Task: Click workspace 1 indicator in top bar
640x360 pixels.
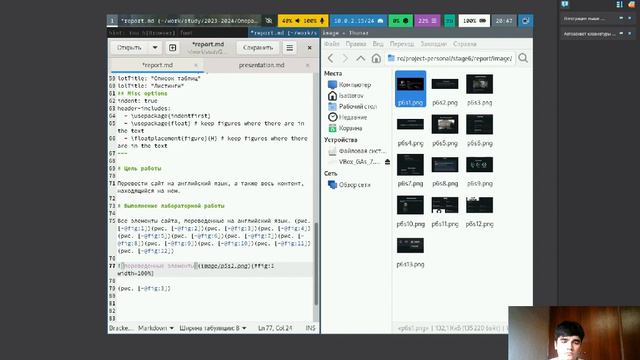Action: (112, 20)
